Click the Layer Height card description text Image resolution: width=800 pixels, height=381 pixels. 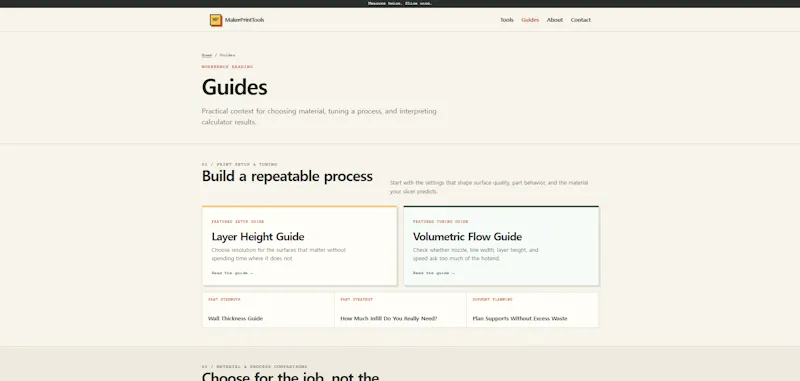(279, 255)
